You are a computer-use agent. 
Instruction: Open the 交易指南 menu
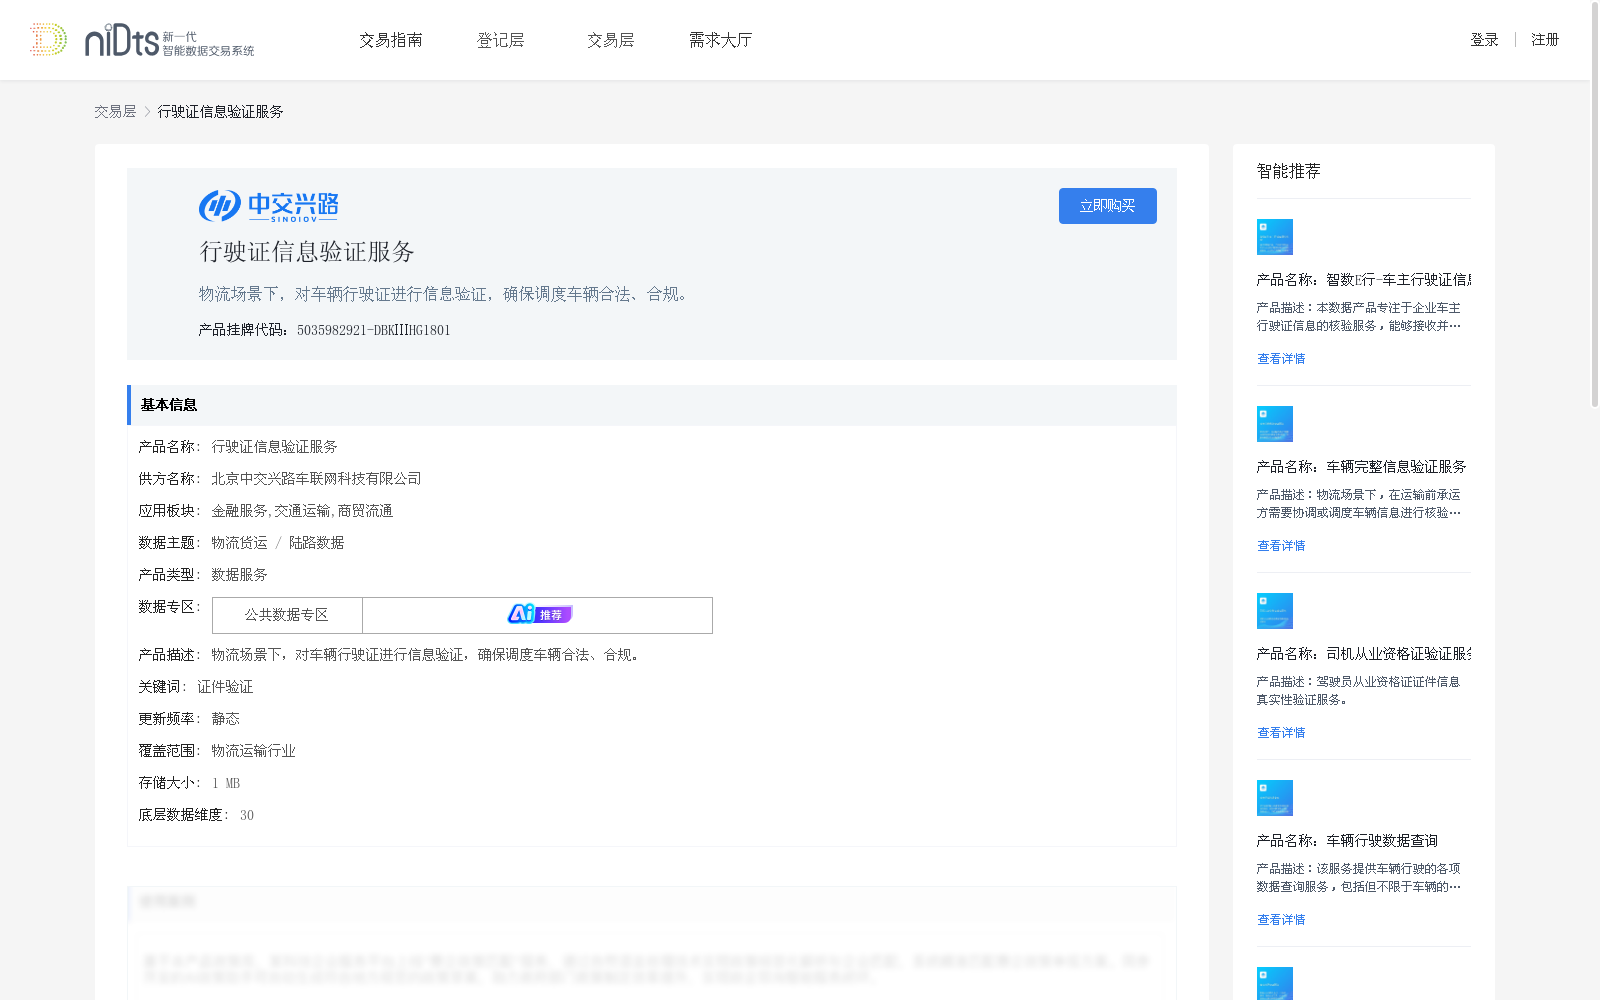pos(391,40)
